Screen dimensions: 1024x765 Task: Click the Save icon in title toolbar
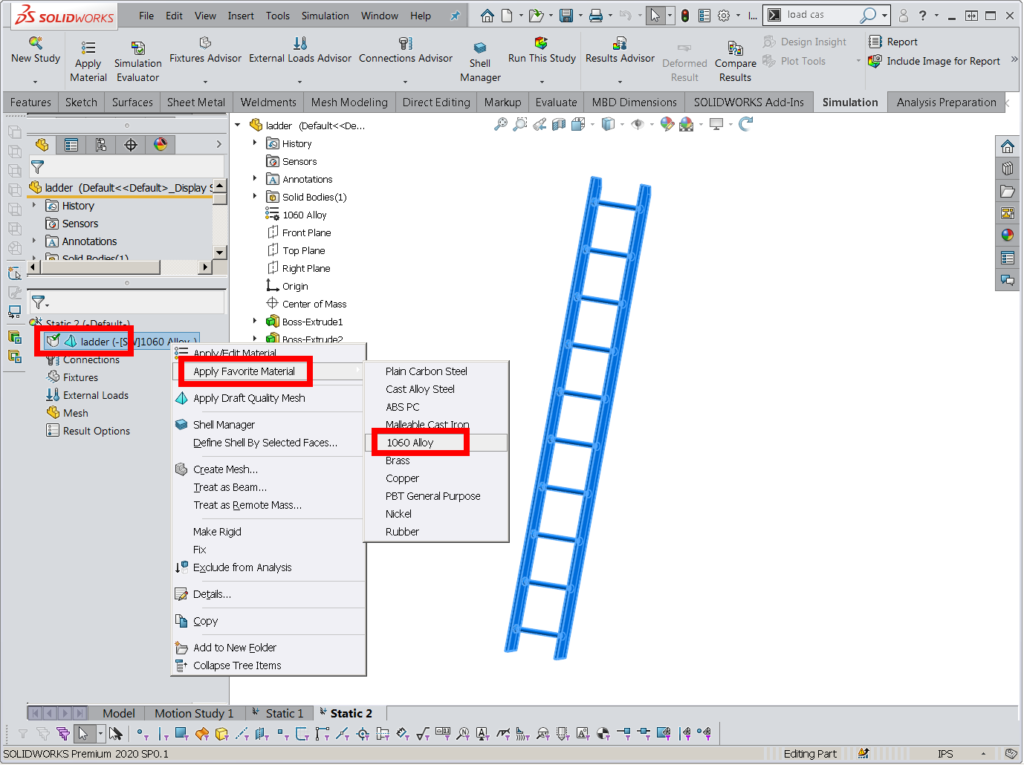566,16
